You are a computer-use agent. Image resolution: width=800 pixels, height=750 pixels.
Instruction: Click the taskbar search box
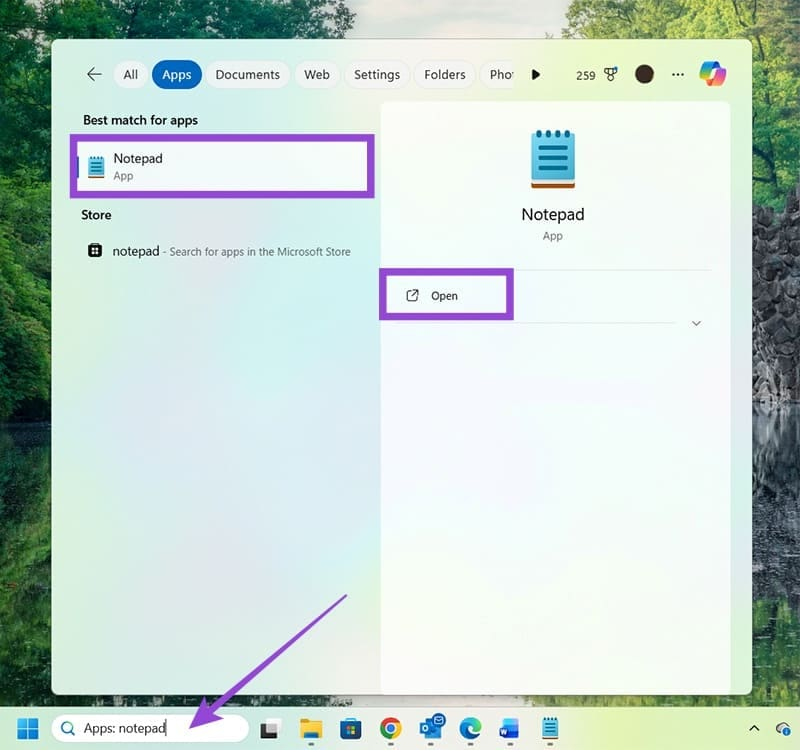150,728
